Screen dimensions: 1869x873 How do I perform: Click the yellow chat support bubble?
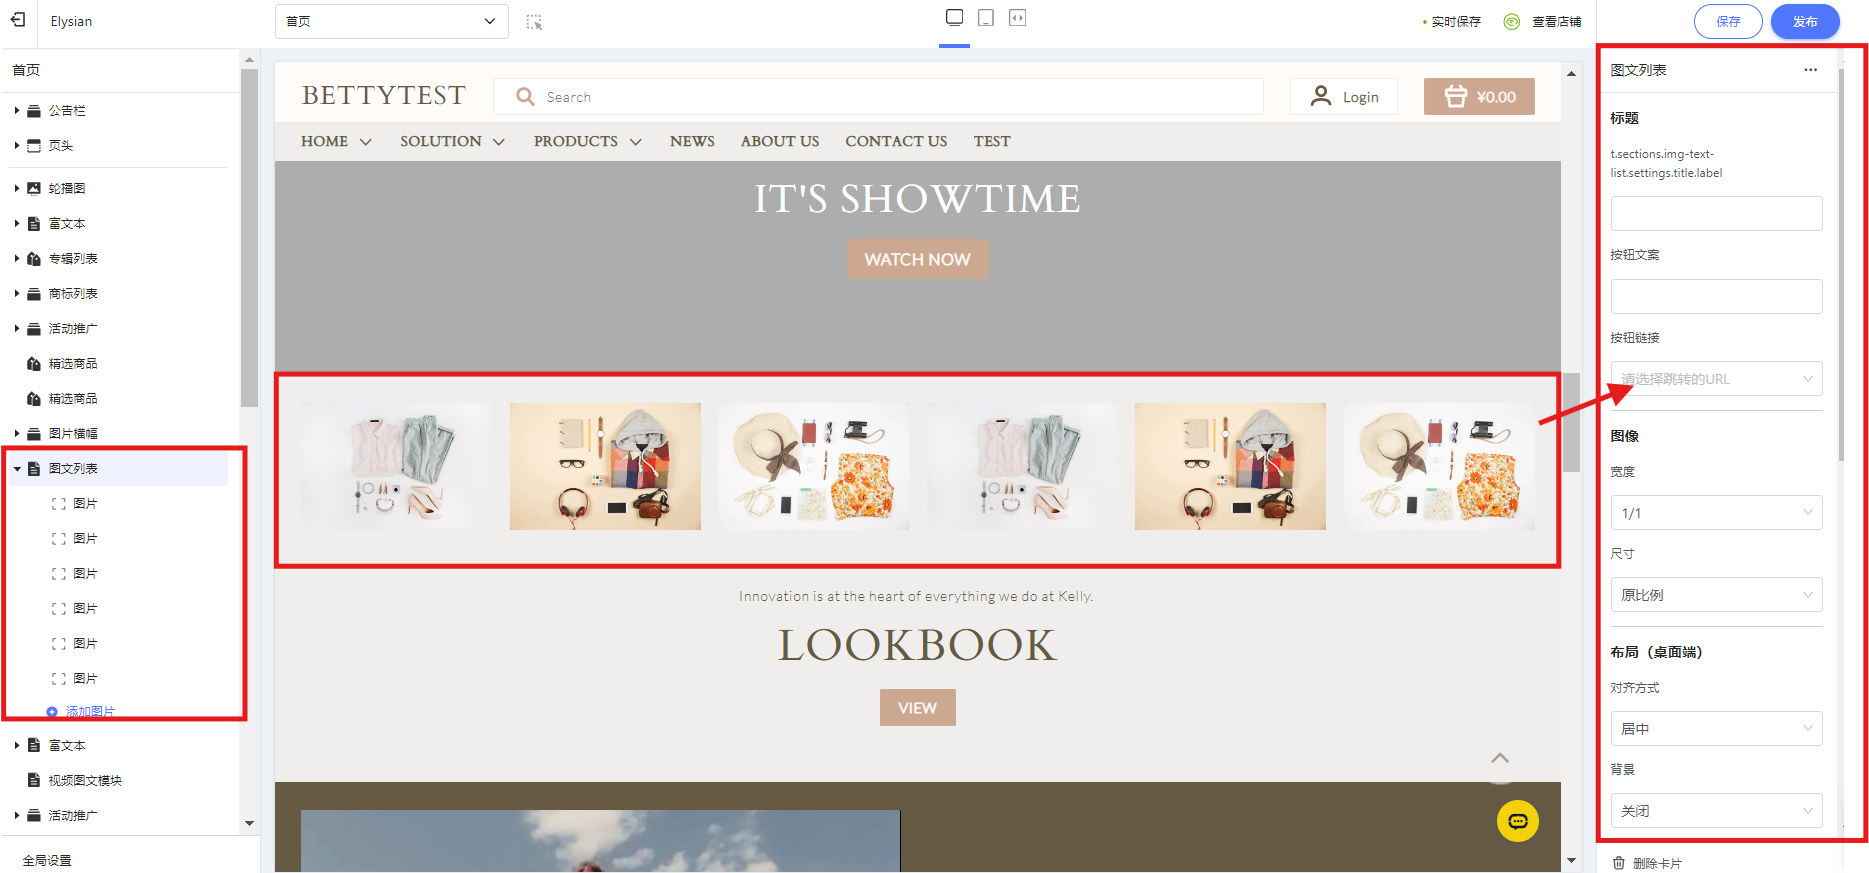[1517, 821]
